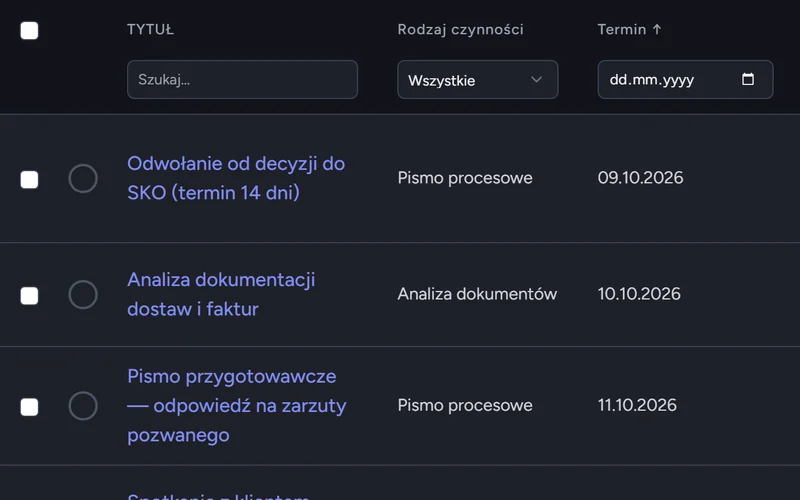
Task: Open Analiza dokumentacji dostaw i faktur link
Action: coord(221,294)
